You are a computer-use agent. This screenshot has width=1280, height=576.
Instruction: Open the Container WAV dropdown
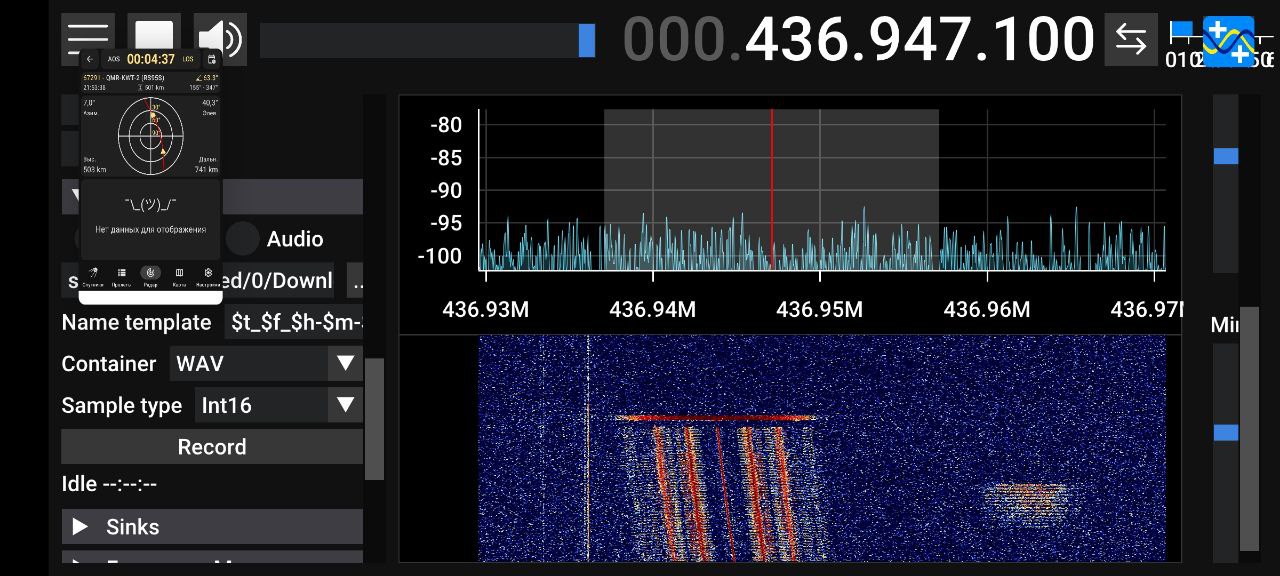click(265, 364)
